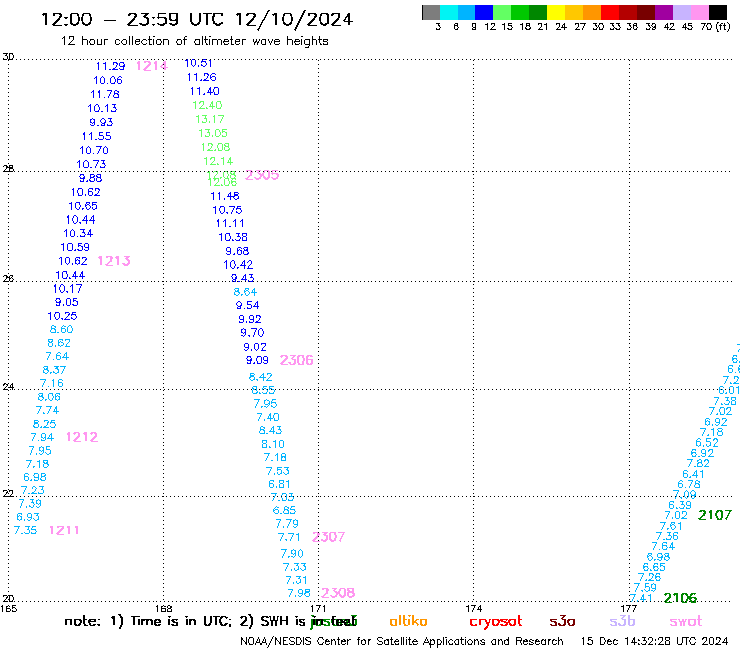Click the wave height value 7.59
740x650 pixels.
click(645, 588)
